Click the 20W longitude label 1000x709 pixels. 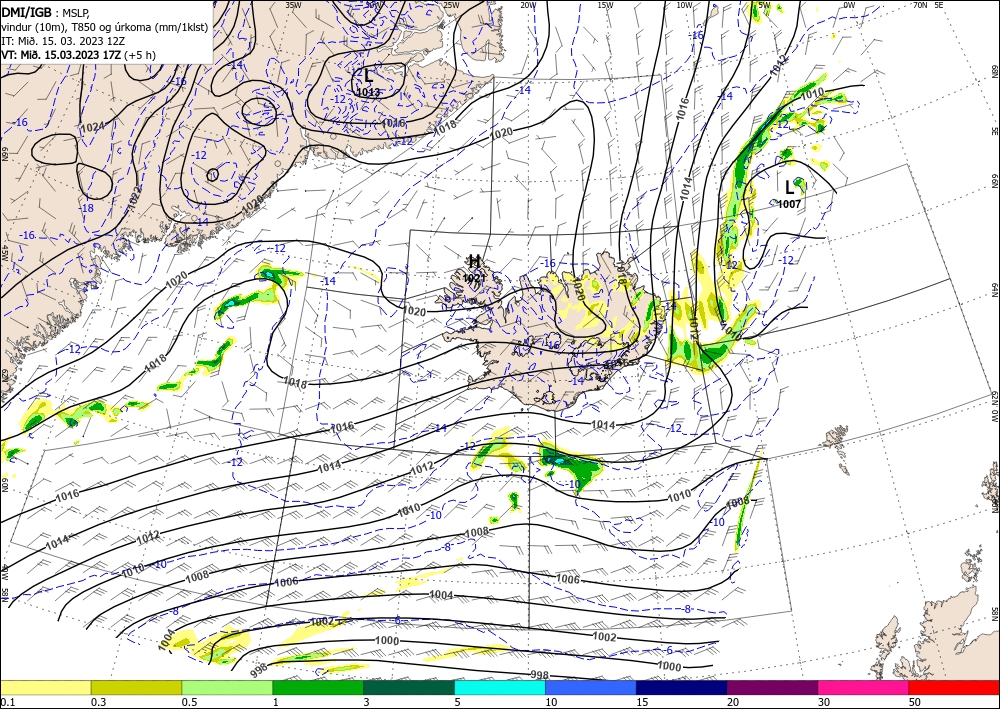pyautogui.click(x=527, y=5)
